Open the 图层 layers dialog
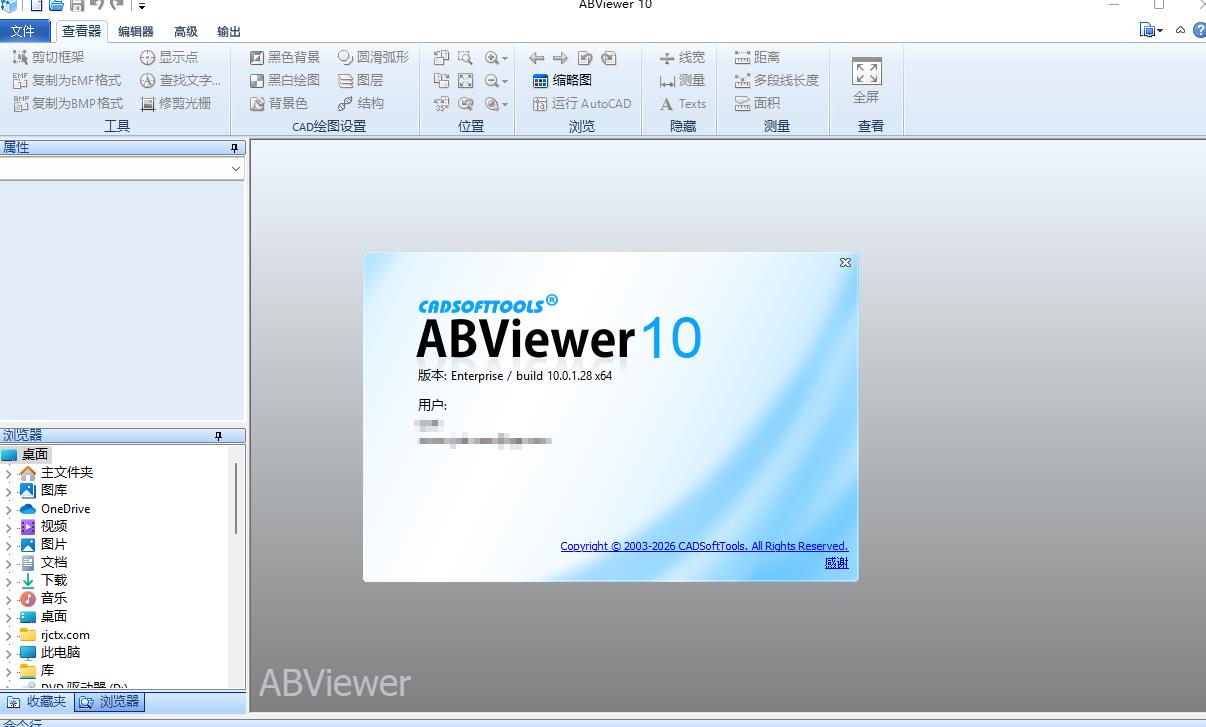1206x727 pixels. (x=360, y=80)
